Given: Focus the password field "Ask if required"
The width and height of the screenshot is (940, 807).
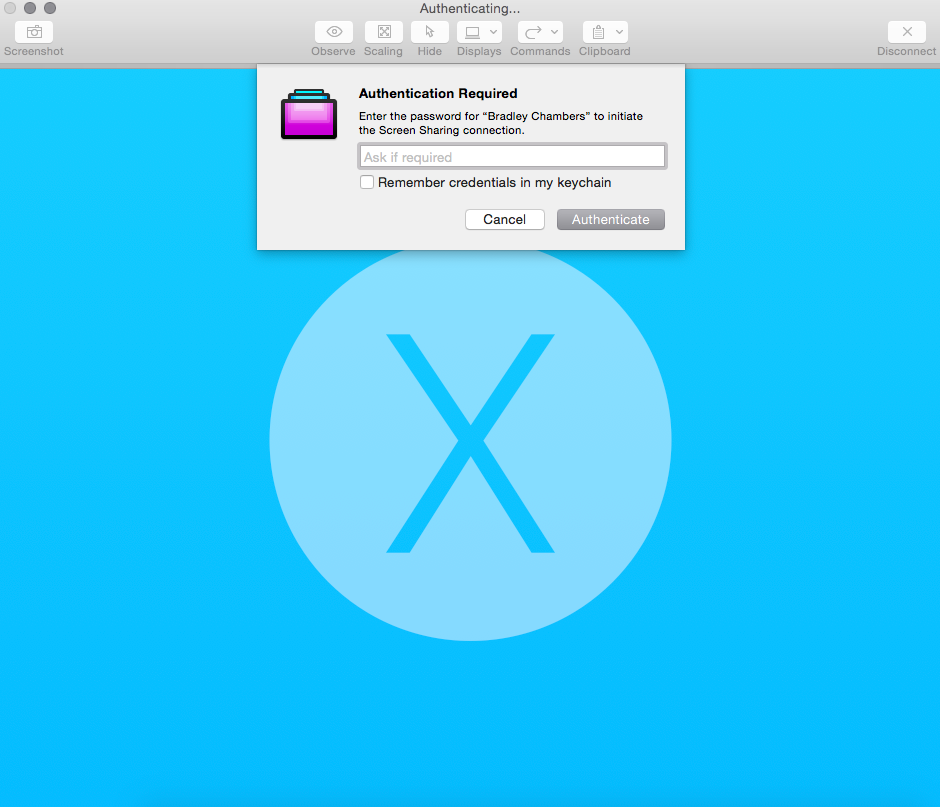Looking at the screenshot, I should [x=513, y=157].
